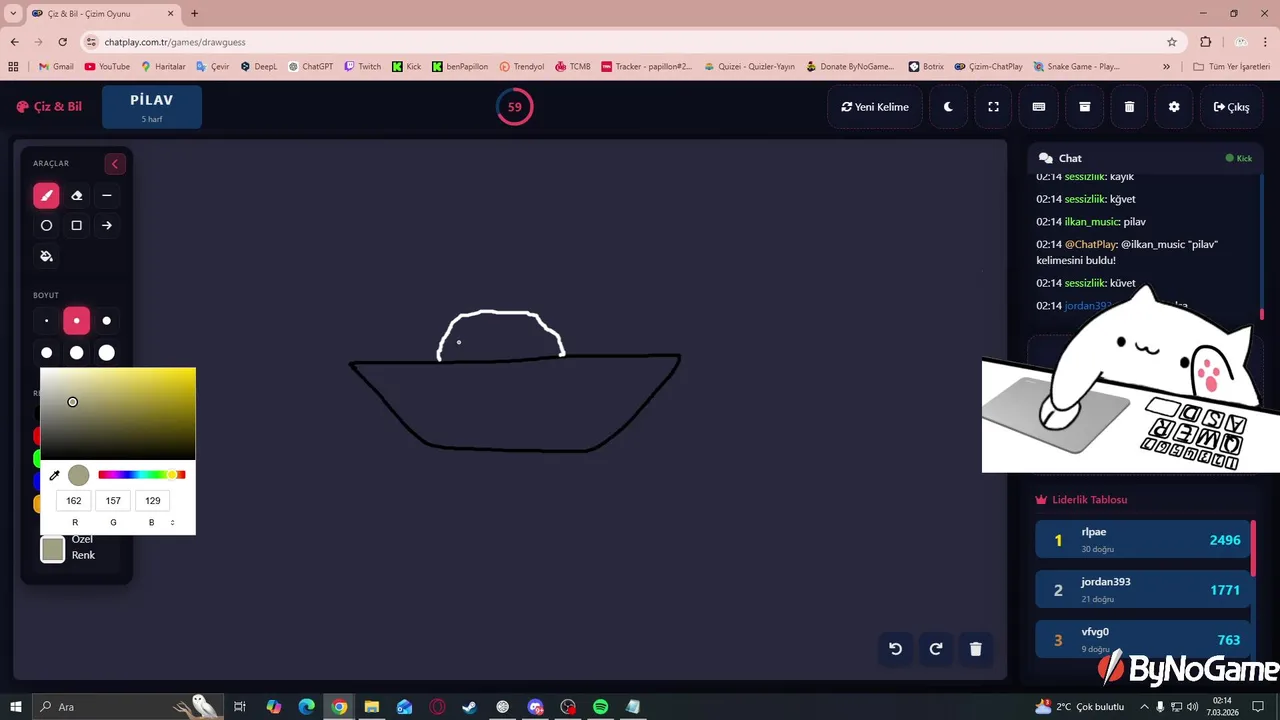Pick the eyedropper in color picker
The height and width of the screenshot is (720, 1280).
55,475
